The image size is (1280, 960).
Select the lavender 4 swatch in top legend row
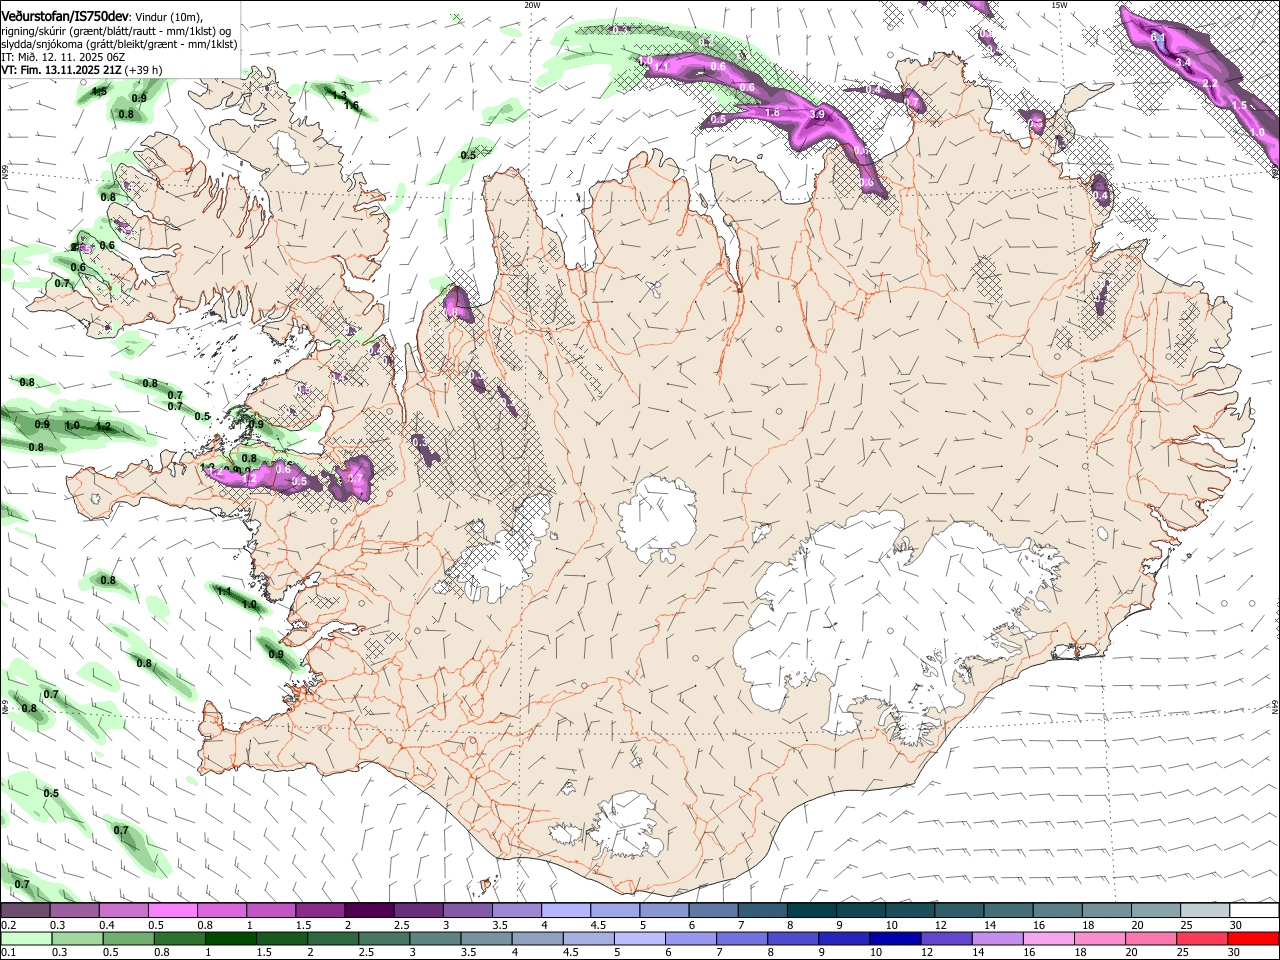click(566, 910)
